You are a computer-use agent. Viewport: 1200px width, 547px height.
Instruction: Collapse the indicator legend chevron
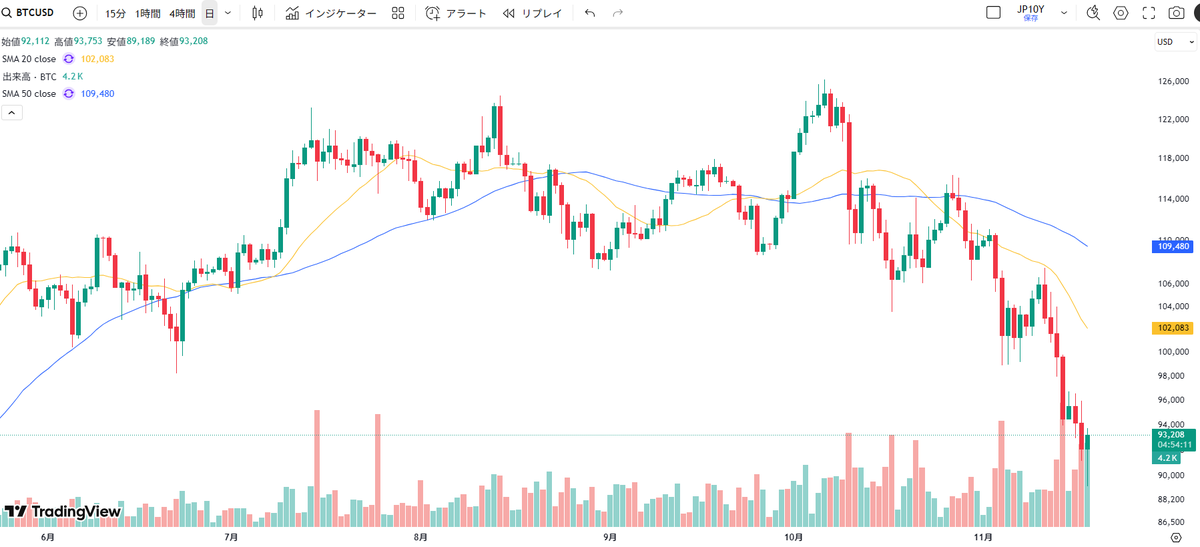pos(13,112)
